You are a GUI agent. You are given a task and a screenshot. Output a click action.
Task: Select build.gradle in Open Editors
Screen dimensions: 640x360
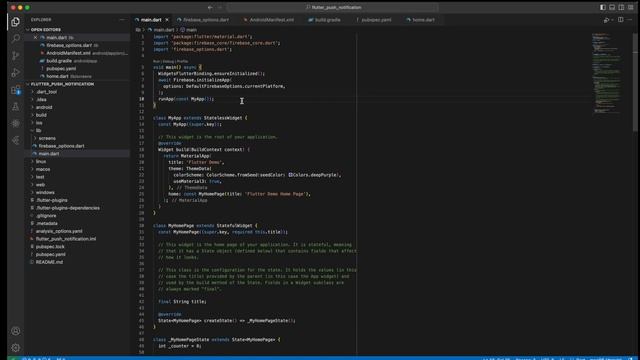pyautogui.click(x=59, y=61)
